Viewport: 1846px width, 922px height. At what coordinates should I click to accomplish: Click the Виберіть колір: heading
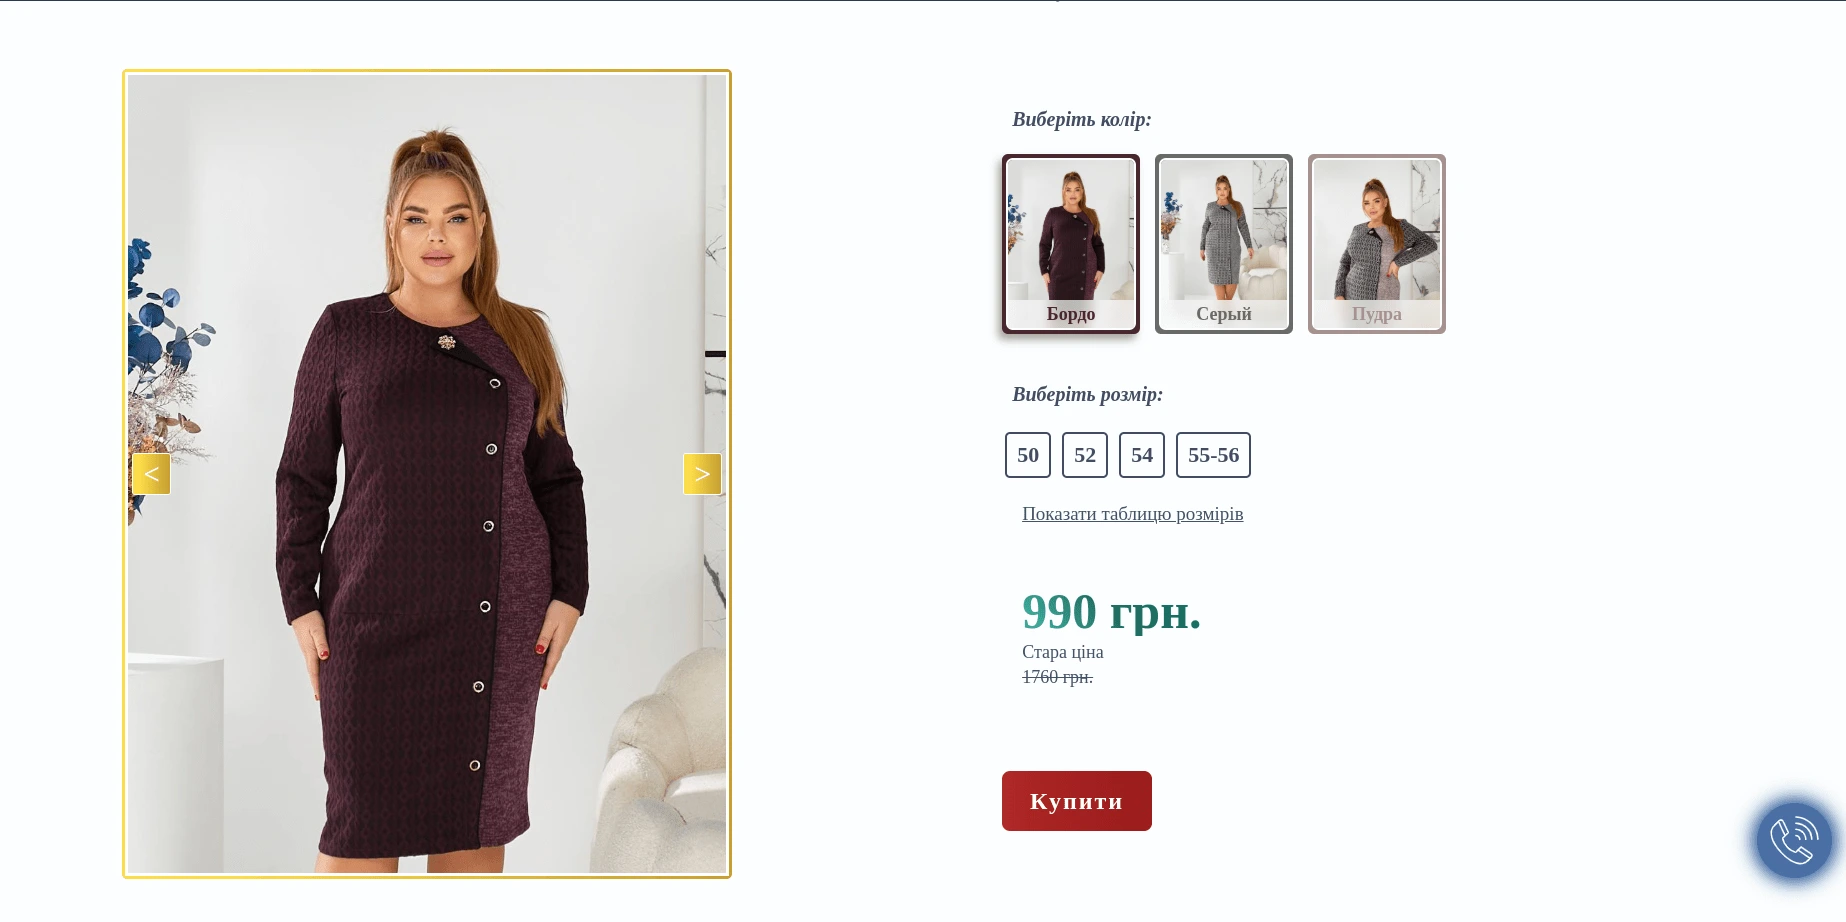tap(1081, 120)
